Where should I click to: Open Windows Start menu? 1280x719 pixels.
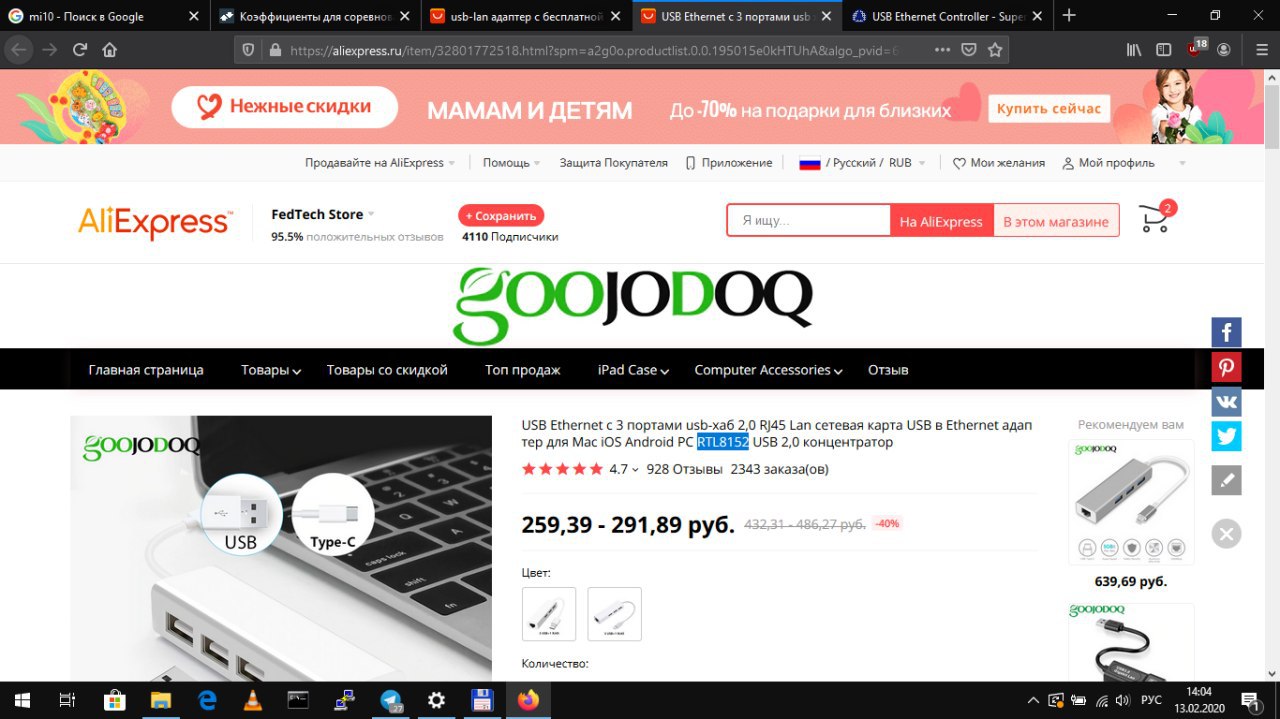(20, 700)
